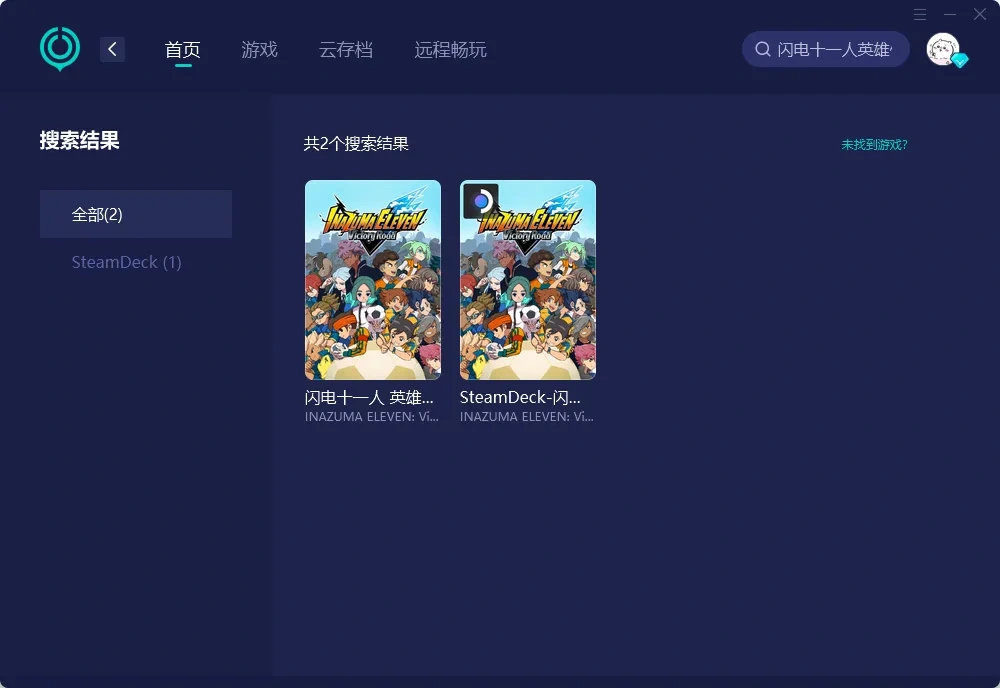Click INAZUMA ELEVEN subtitle under SteamDeck game
Image resolution: width=1000 pixels, height=688 pixels.
[x=527, y=417]
